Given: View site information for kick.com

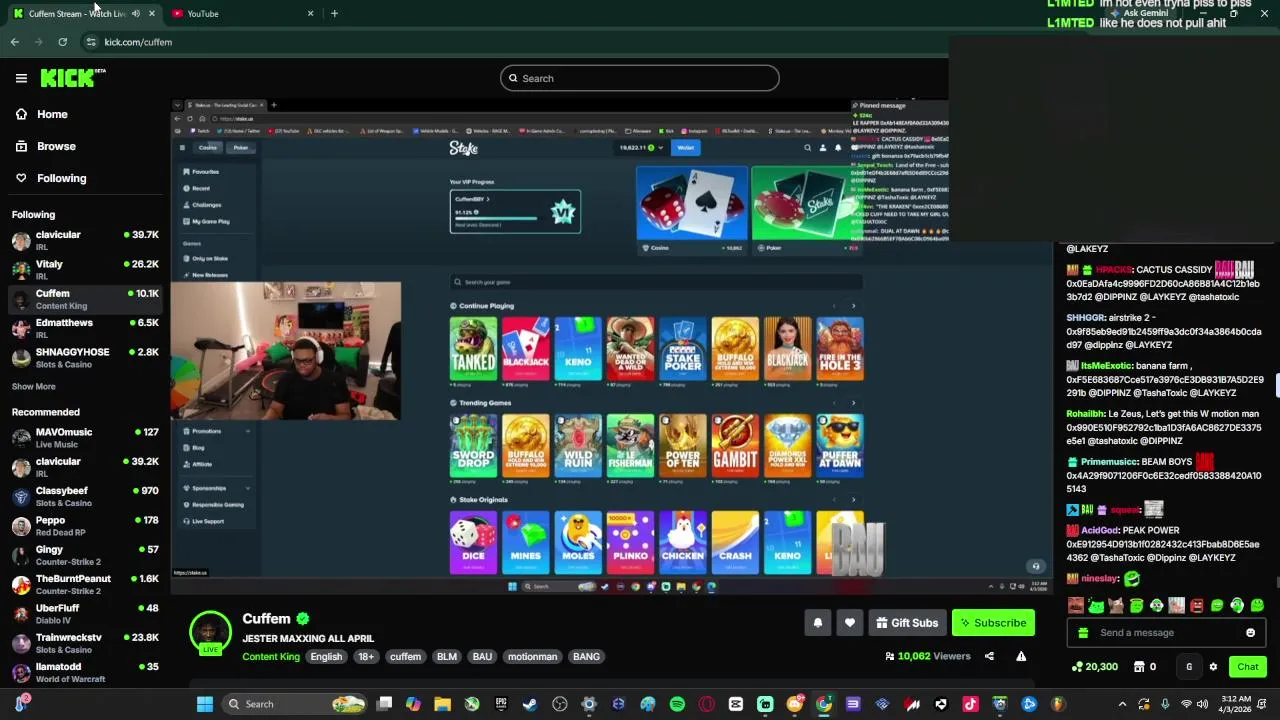Looking at the screenshot, I should (x=91, y=42).
